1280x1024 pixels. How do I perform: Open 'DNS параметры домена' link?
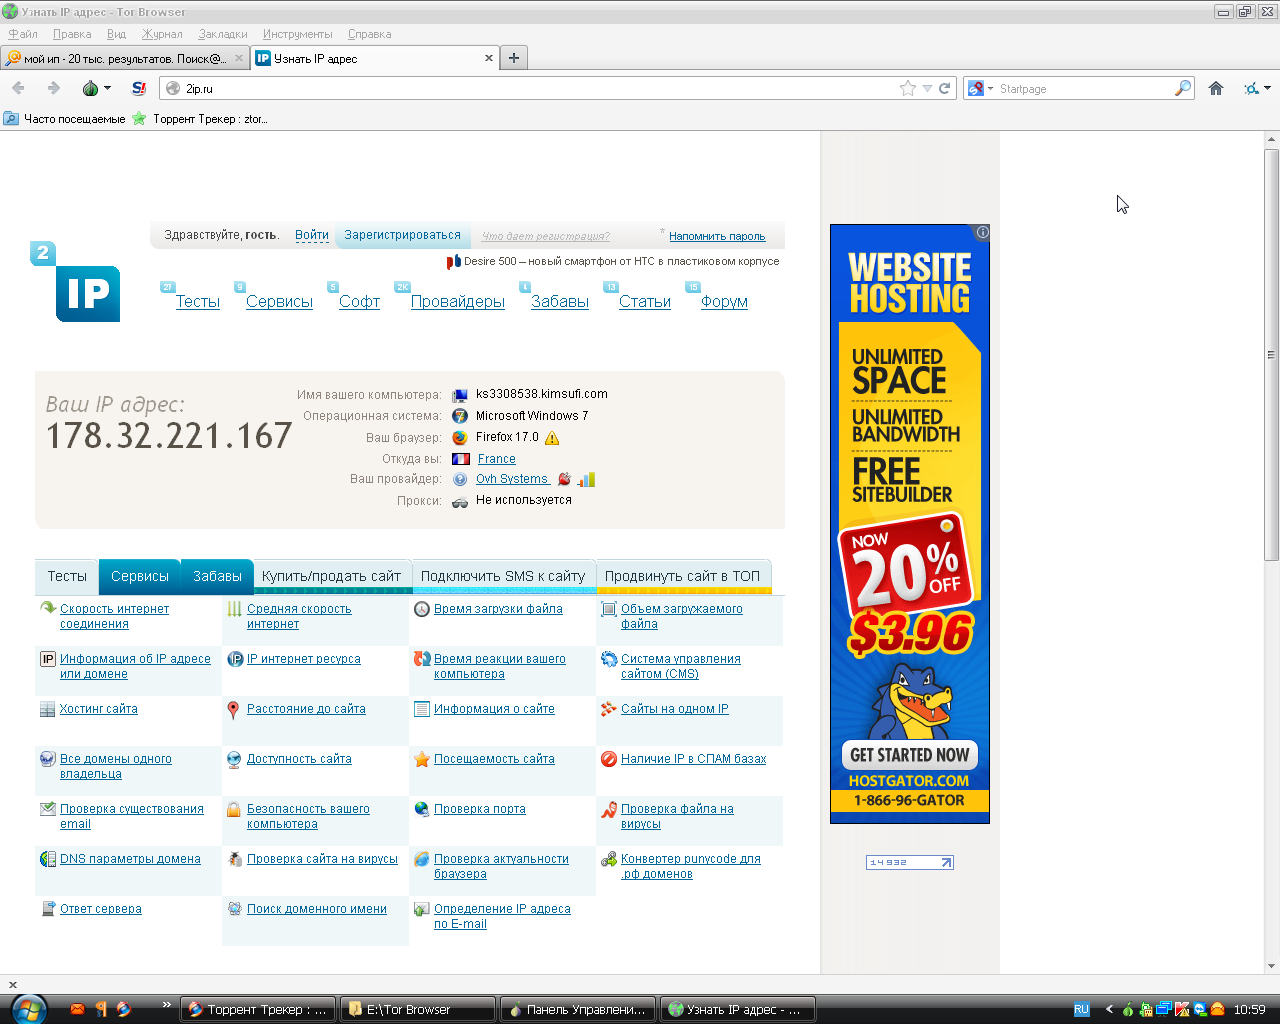pyautogui.click(x=130, y=859)
